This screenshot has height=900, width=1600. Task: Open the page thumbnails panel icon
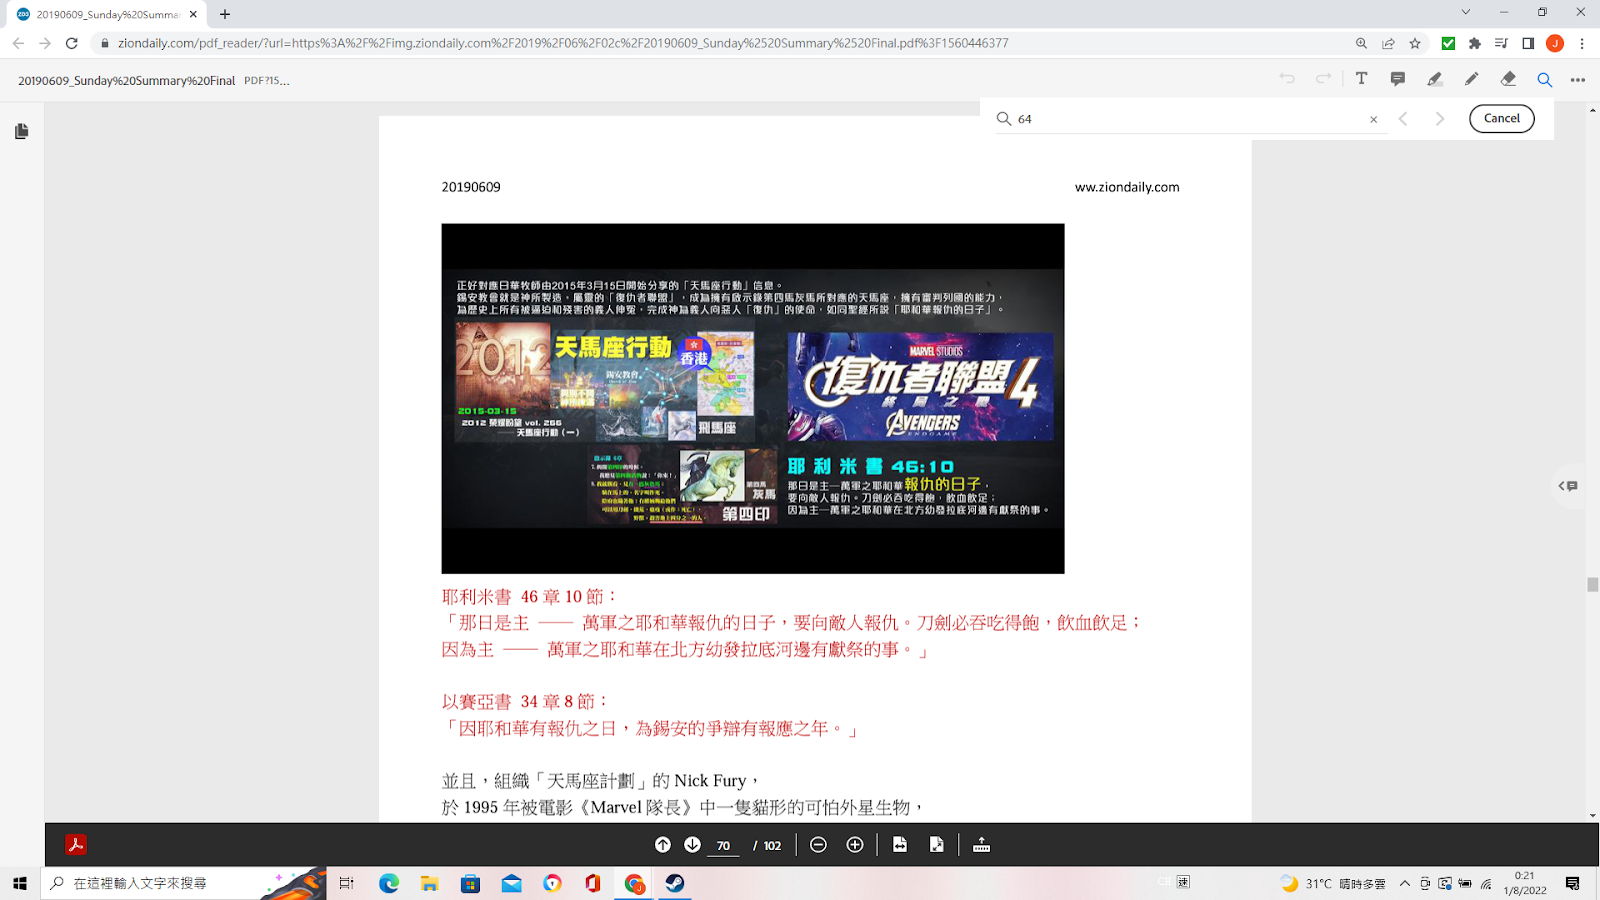[22, 131]
